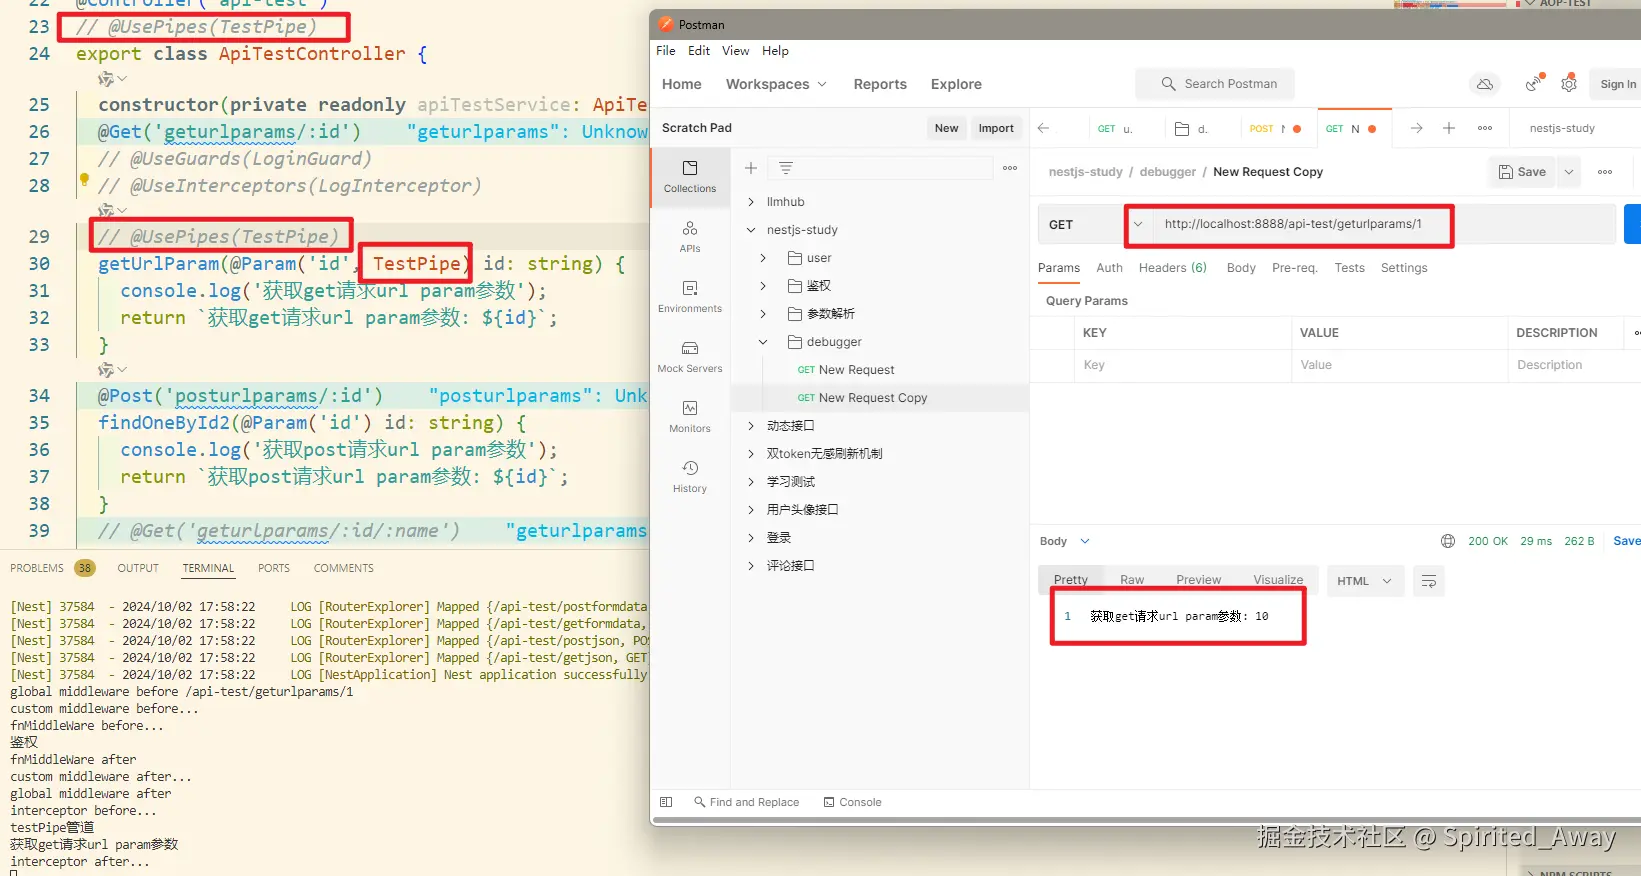Switch to the Headers request tab
The width and height of the screenshot is (1641, 876).
[x=1172, y=268]
